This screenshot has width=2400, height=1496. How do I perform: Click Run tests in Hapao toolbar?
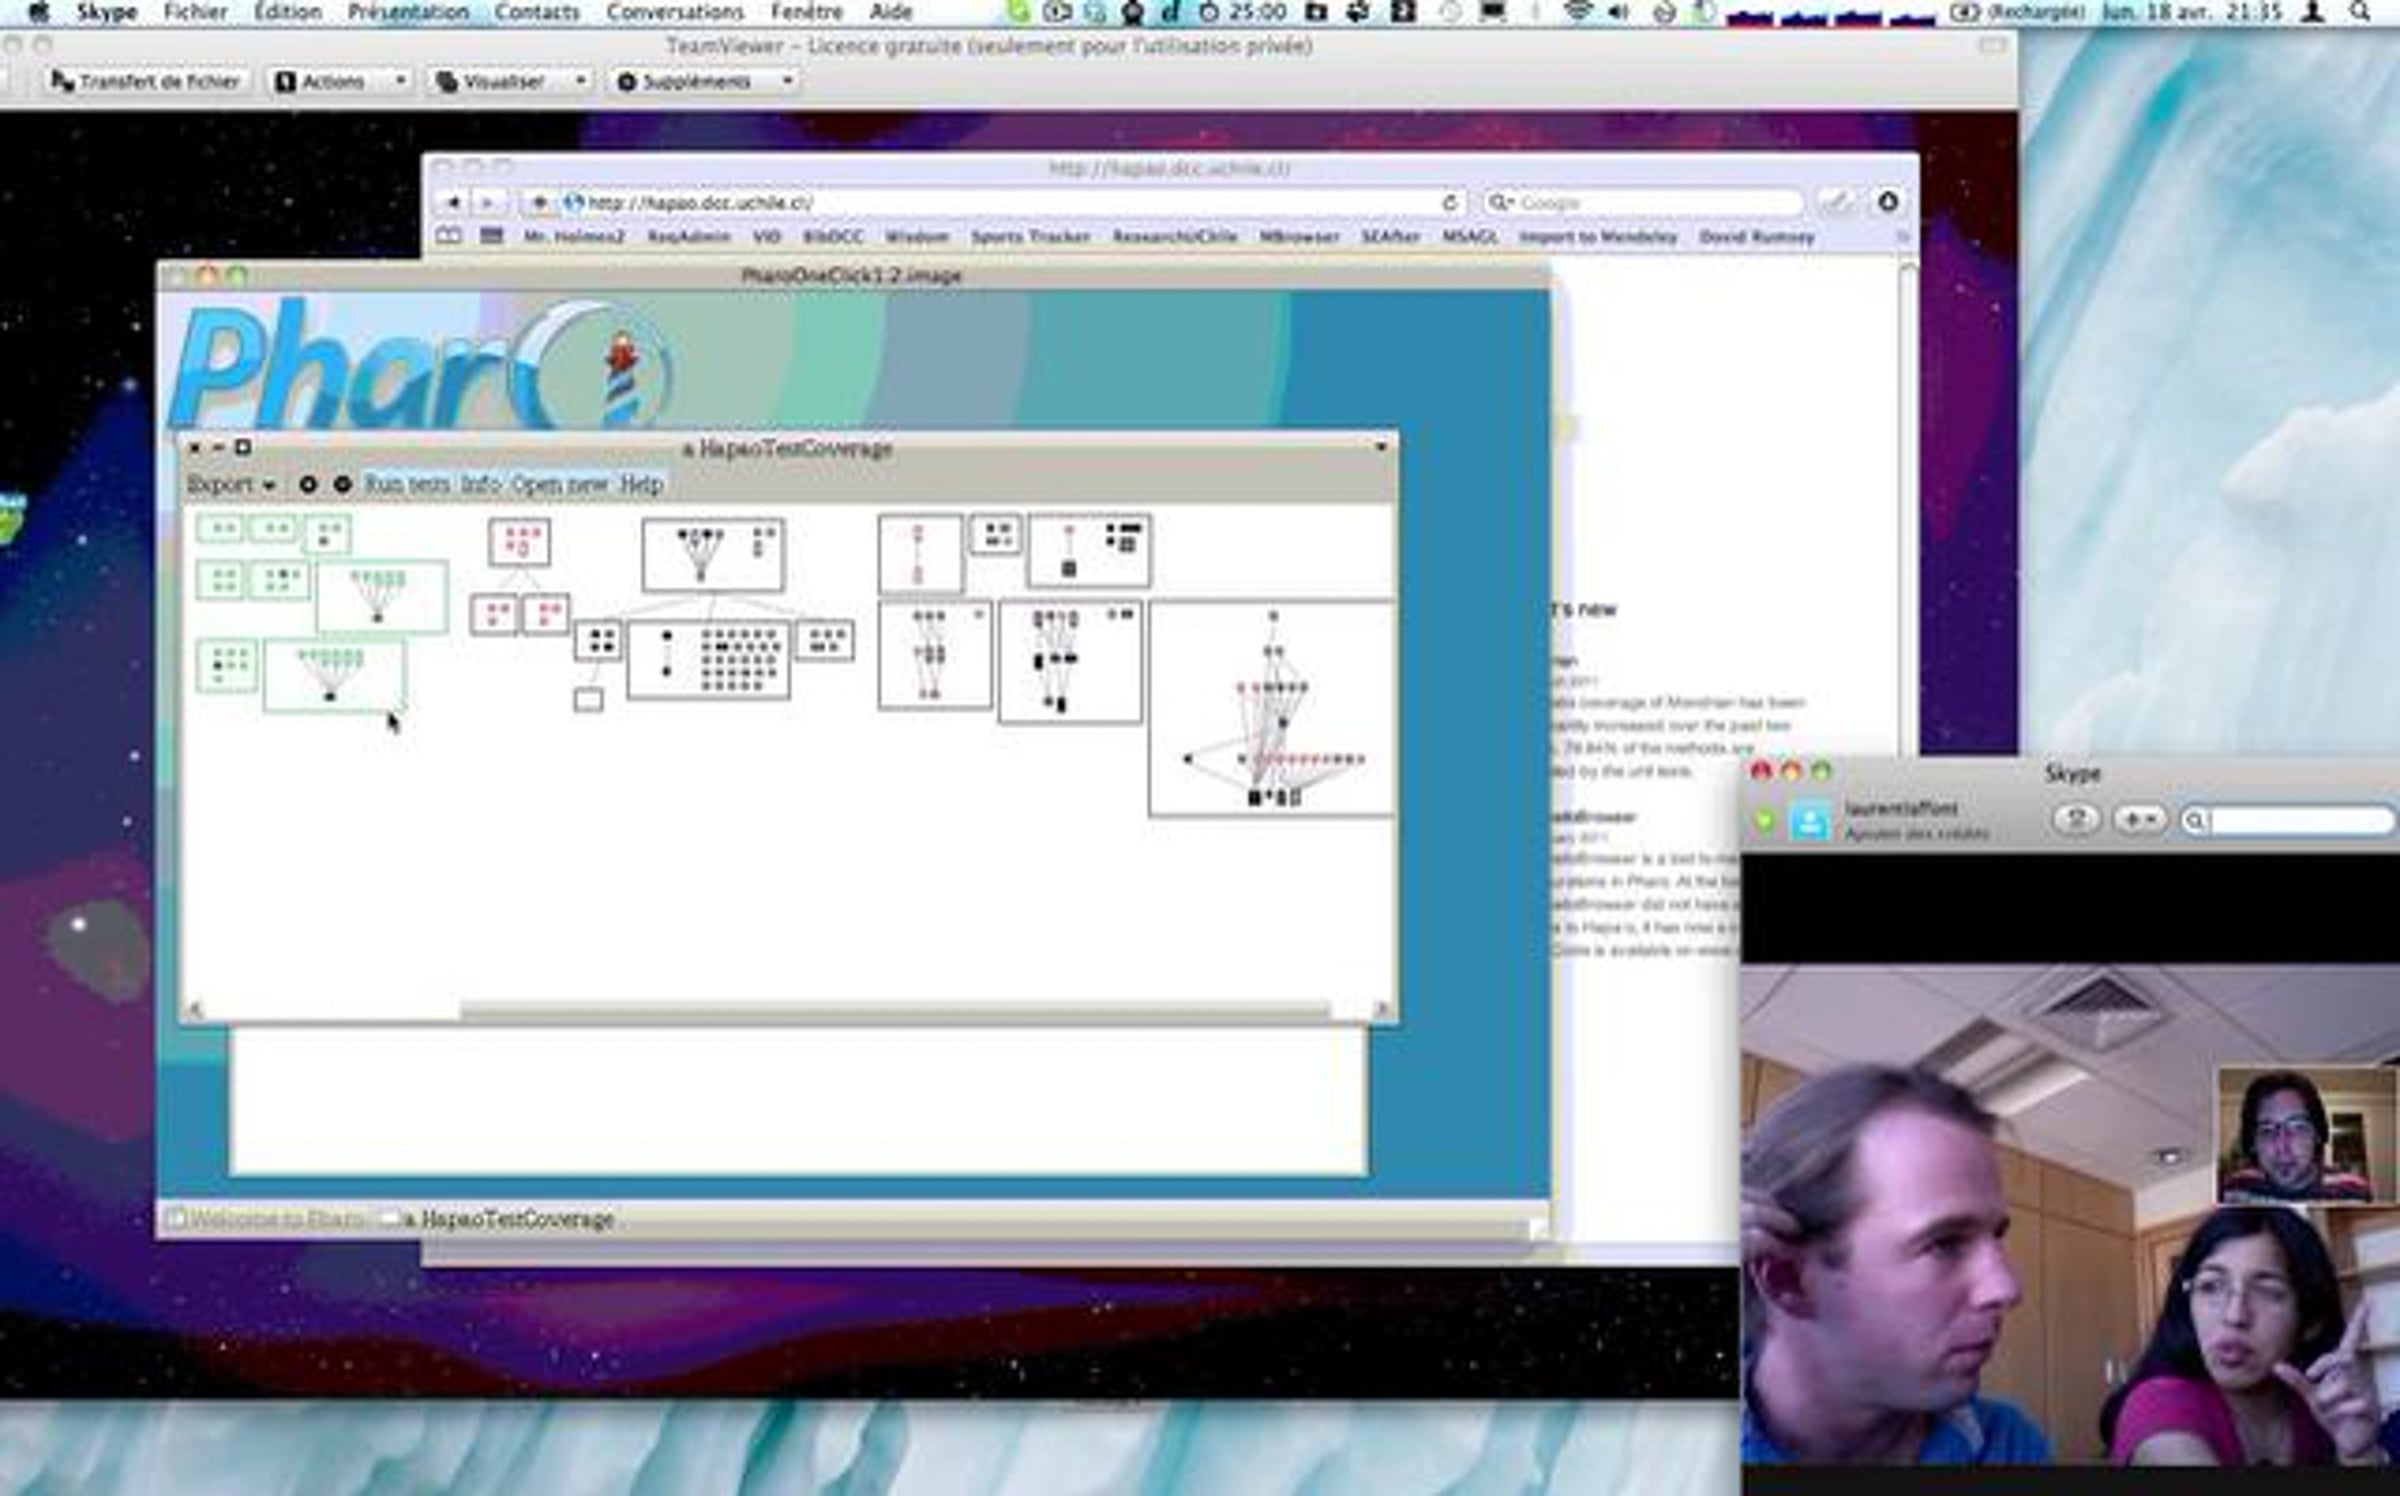click(x=406, y=485)
